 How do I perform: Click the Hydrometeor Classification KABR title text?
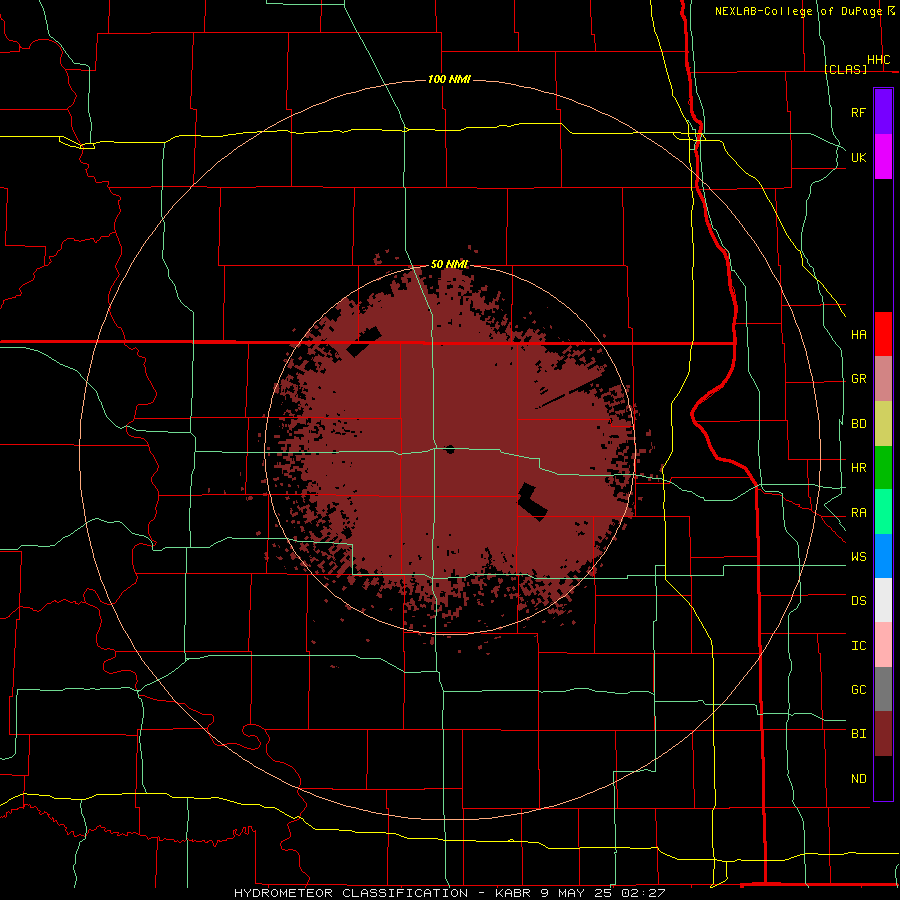pyautogui.click(x=449, y=893)
